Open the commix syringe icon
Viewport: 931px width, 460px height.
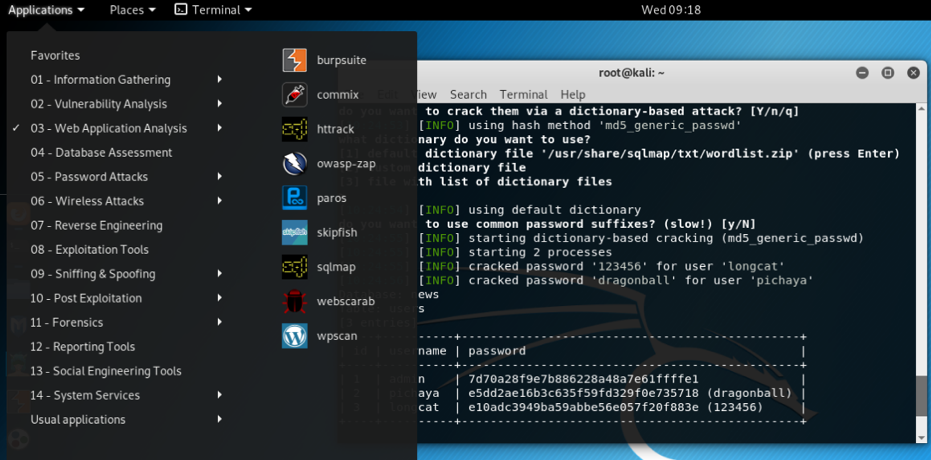[x=294, y=95]
